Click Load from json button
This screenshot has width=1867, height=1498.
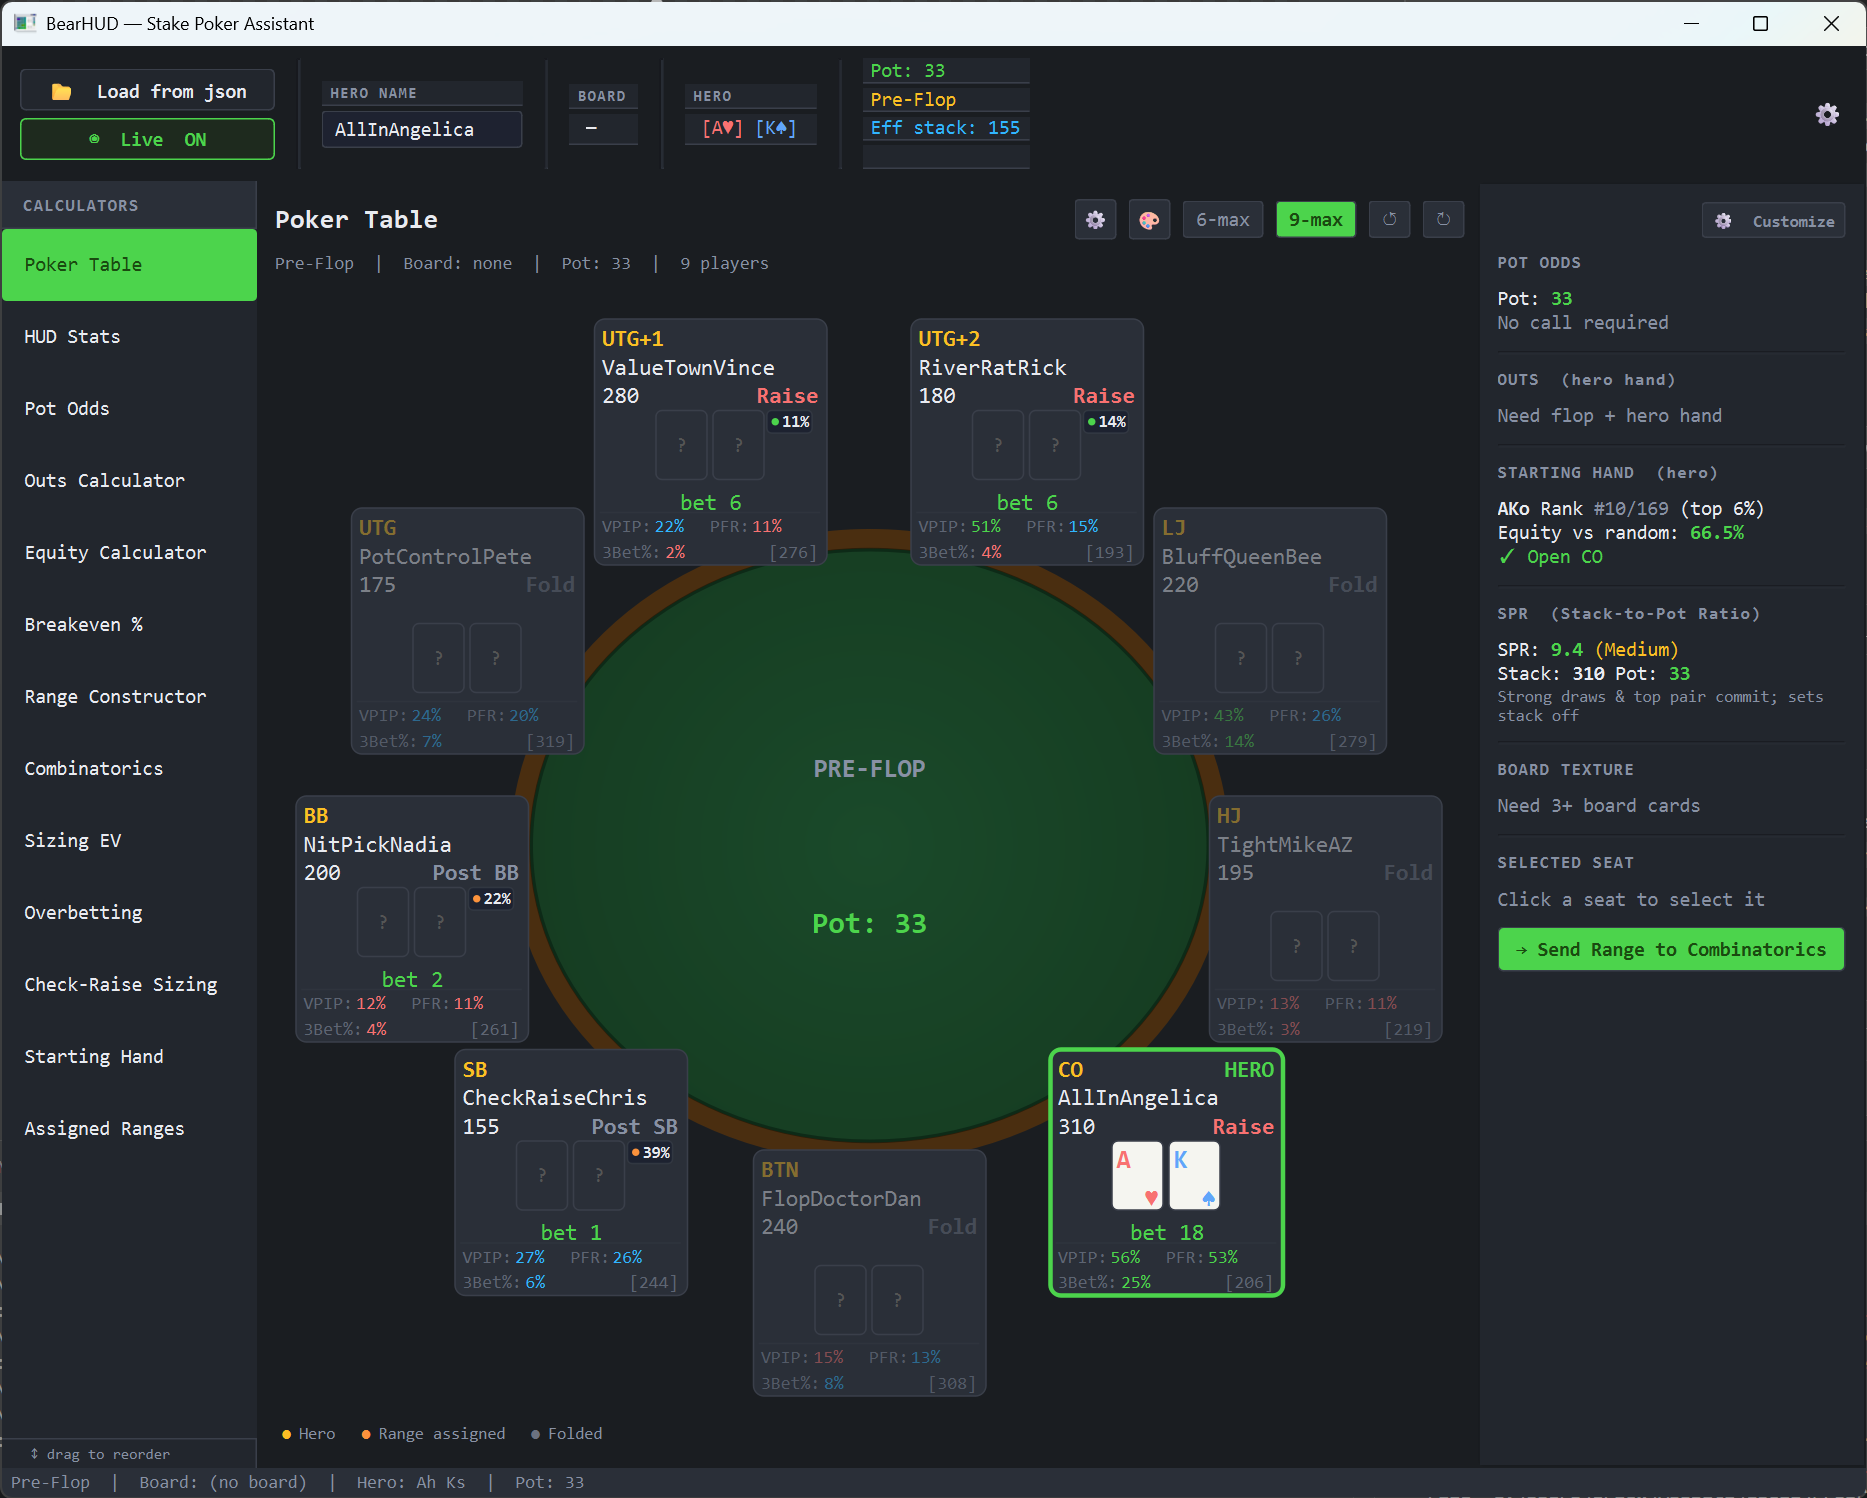click(x=147, y=91)
